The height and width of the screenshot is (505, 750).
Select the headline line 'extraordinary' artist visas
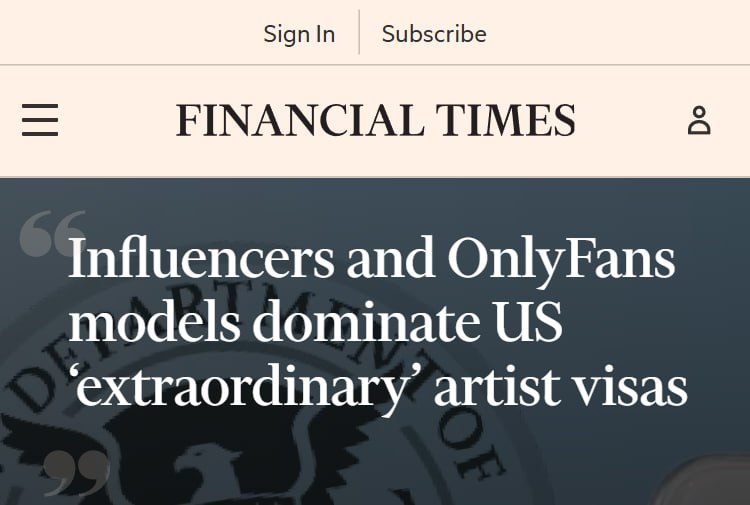(378, 388)
